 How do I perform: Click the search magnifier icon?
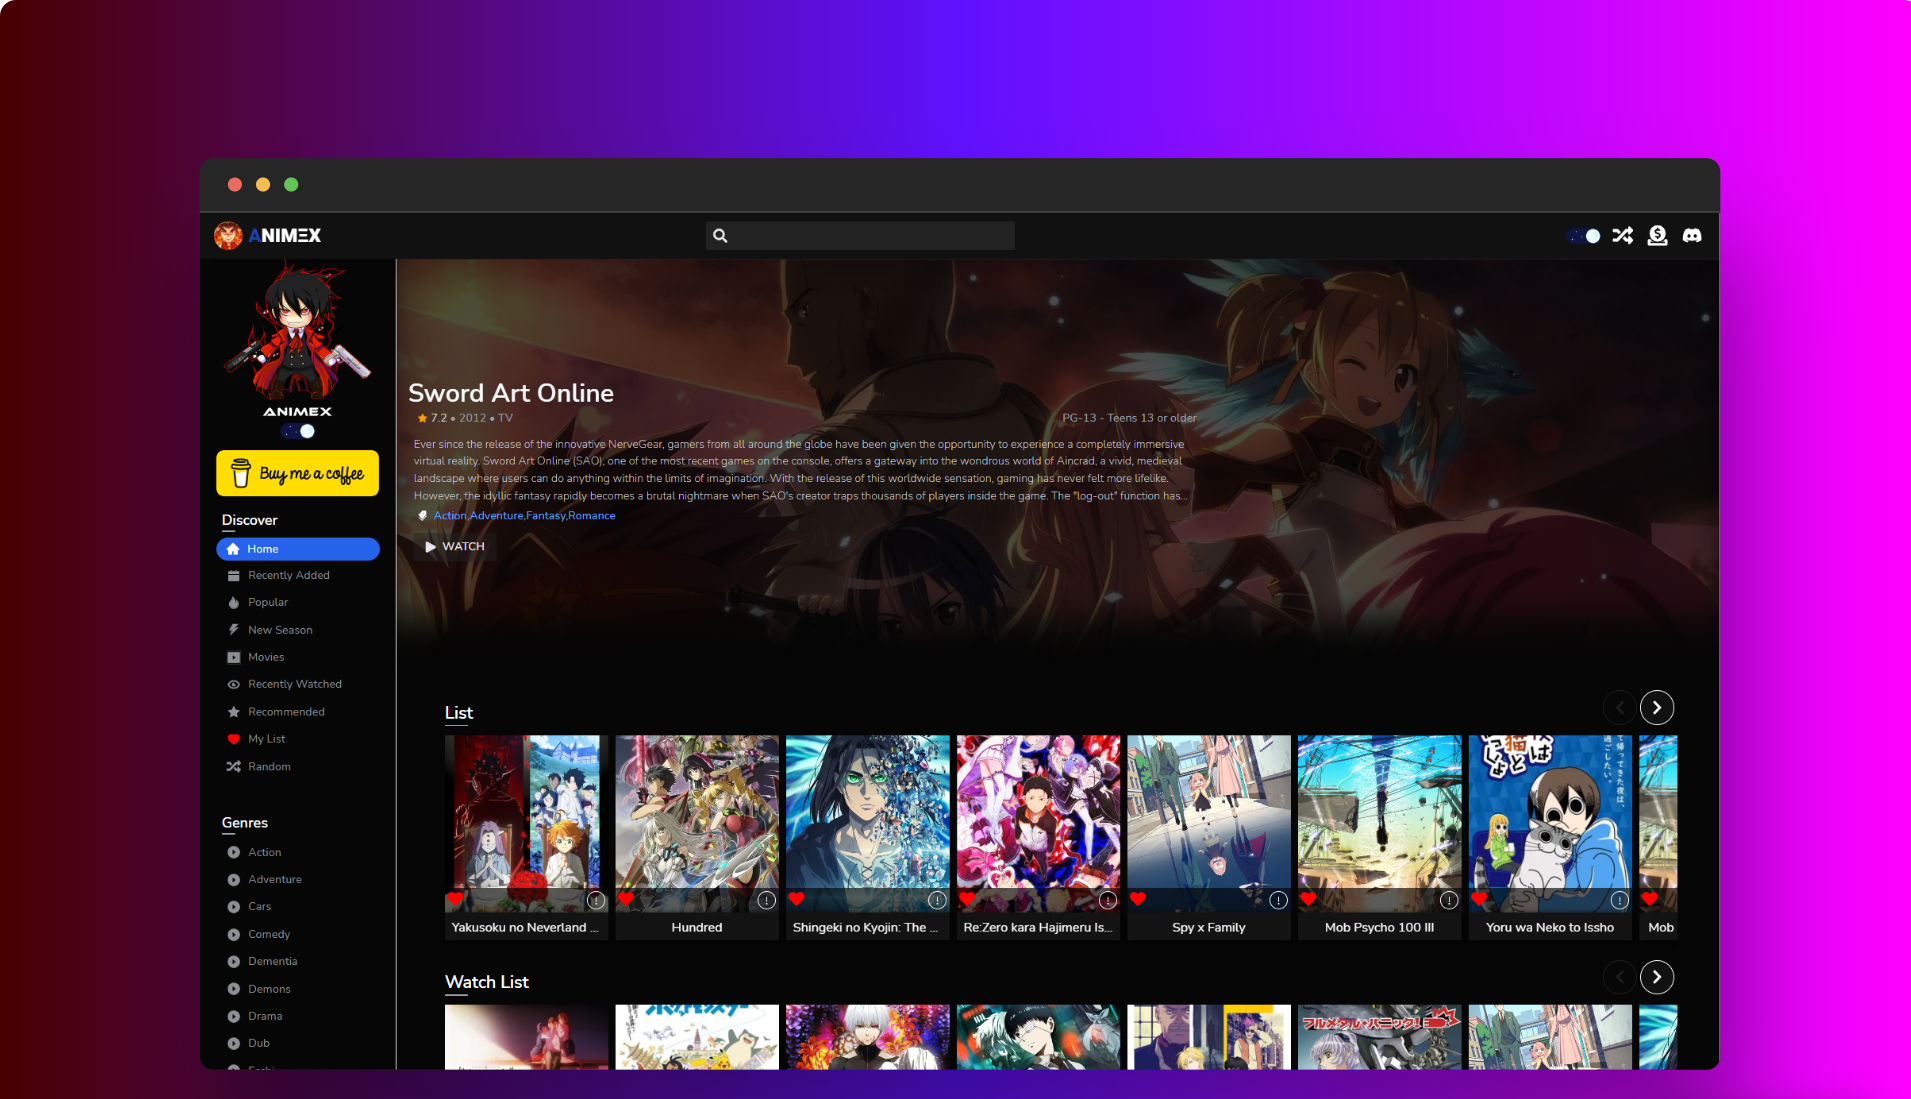[x=720, y=236]
